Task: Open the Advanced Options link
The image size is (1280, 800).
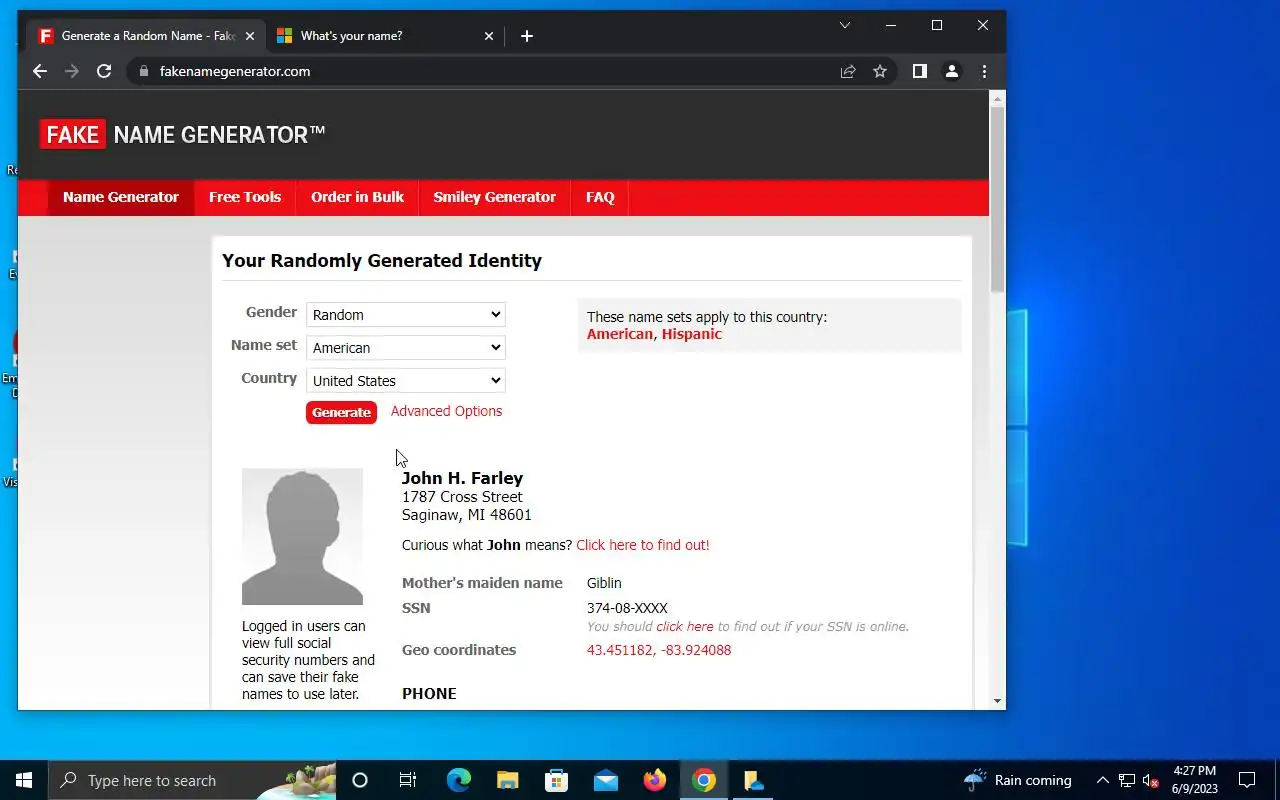Action: pyautogui.click(x=446, y=411)
